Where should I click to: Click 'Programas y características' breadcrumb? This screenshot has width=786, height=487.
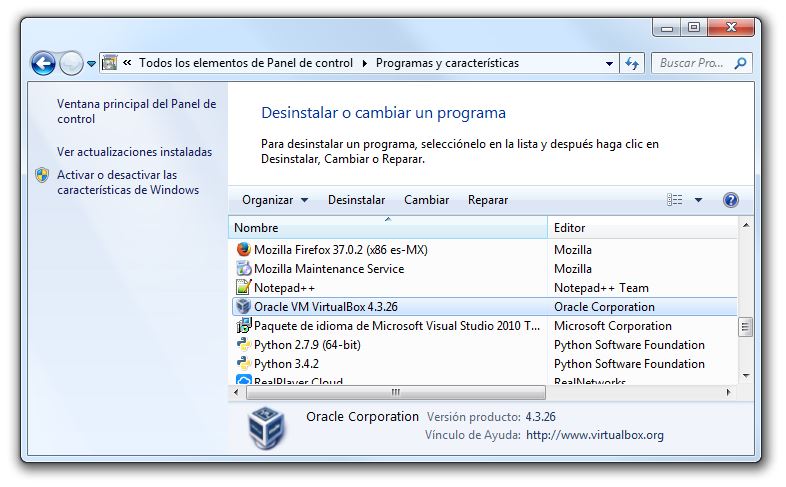pos(447,63)
